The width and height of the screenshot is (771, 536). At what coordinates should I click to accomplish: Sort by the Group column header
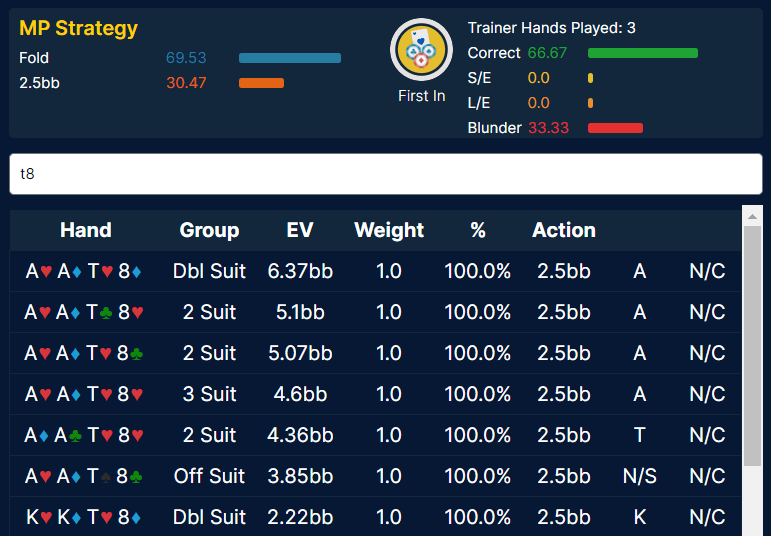(x=209, y=230)
